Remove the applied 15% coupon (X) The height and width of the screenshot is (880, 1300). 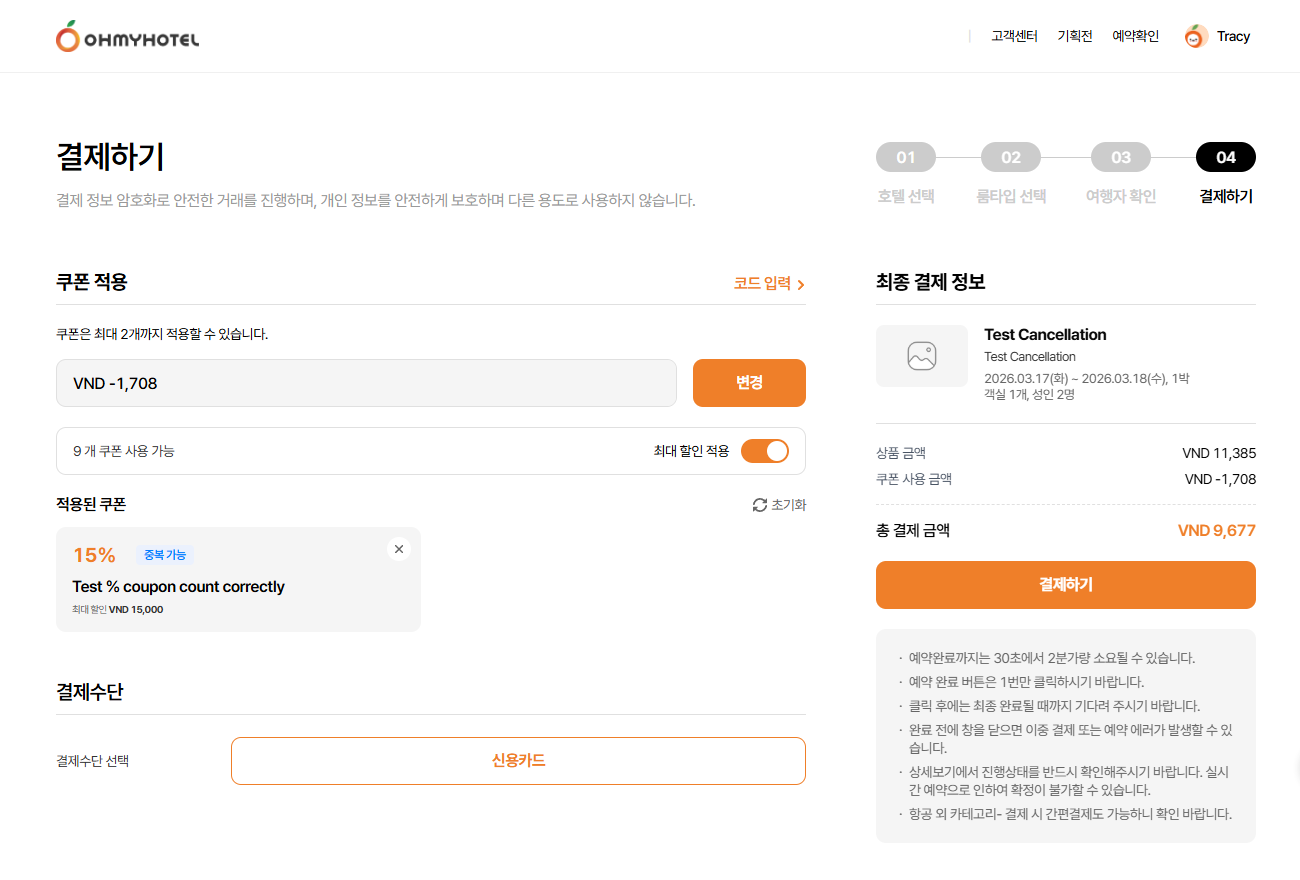pos(399,549)
